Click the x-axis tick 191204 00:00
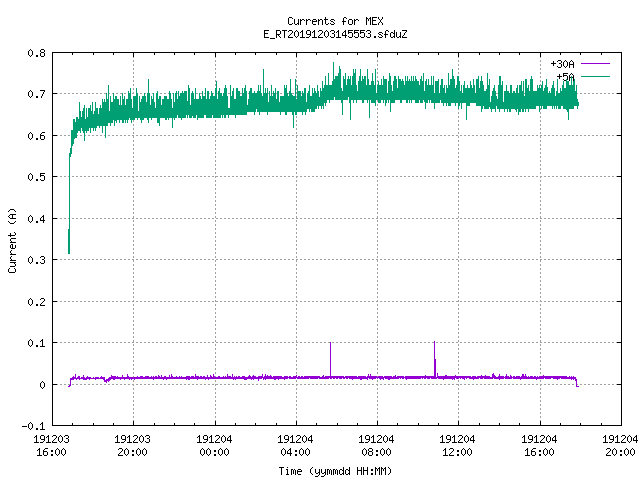Viewport: 640px width, 480px height. tap(214, 445)
